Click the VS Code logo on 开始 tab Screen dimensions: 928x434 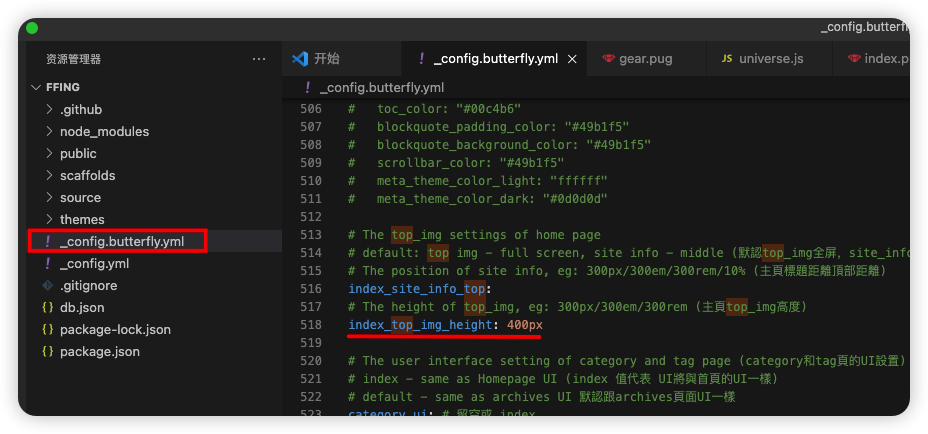click(x=299, y=59)
